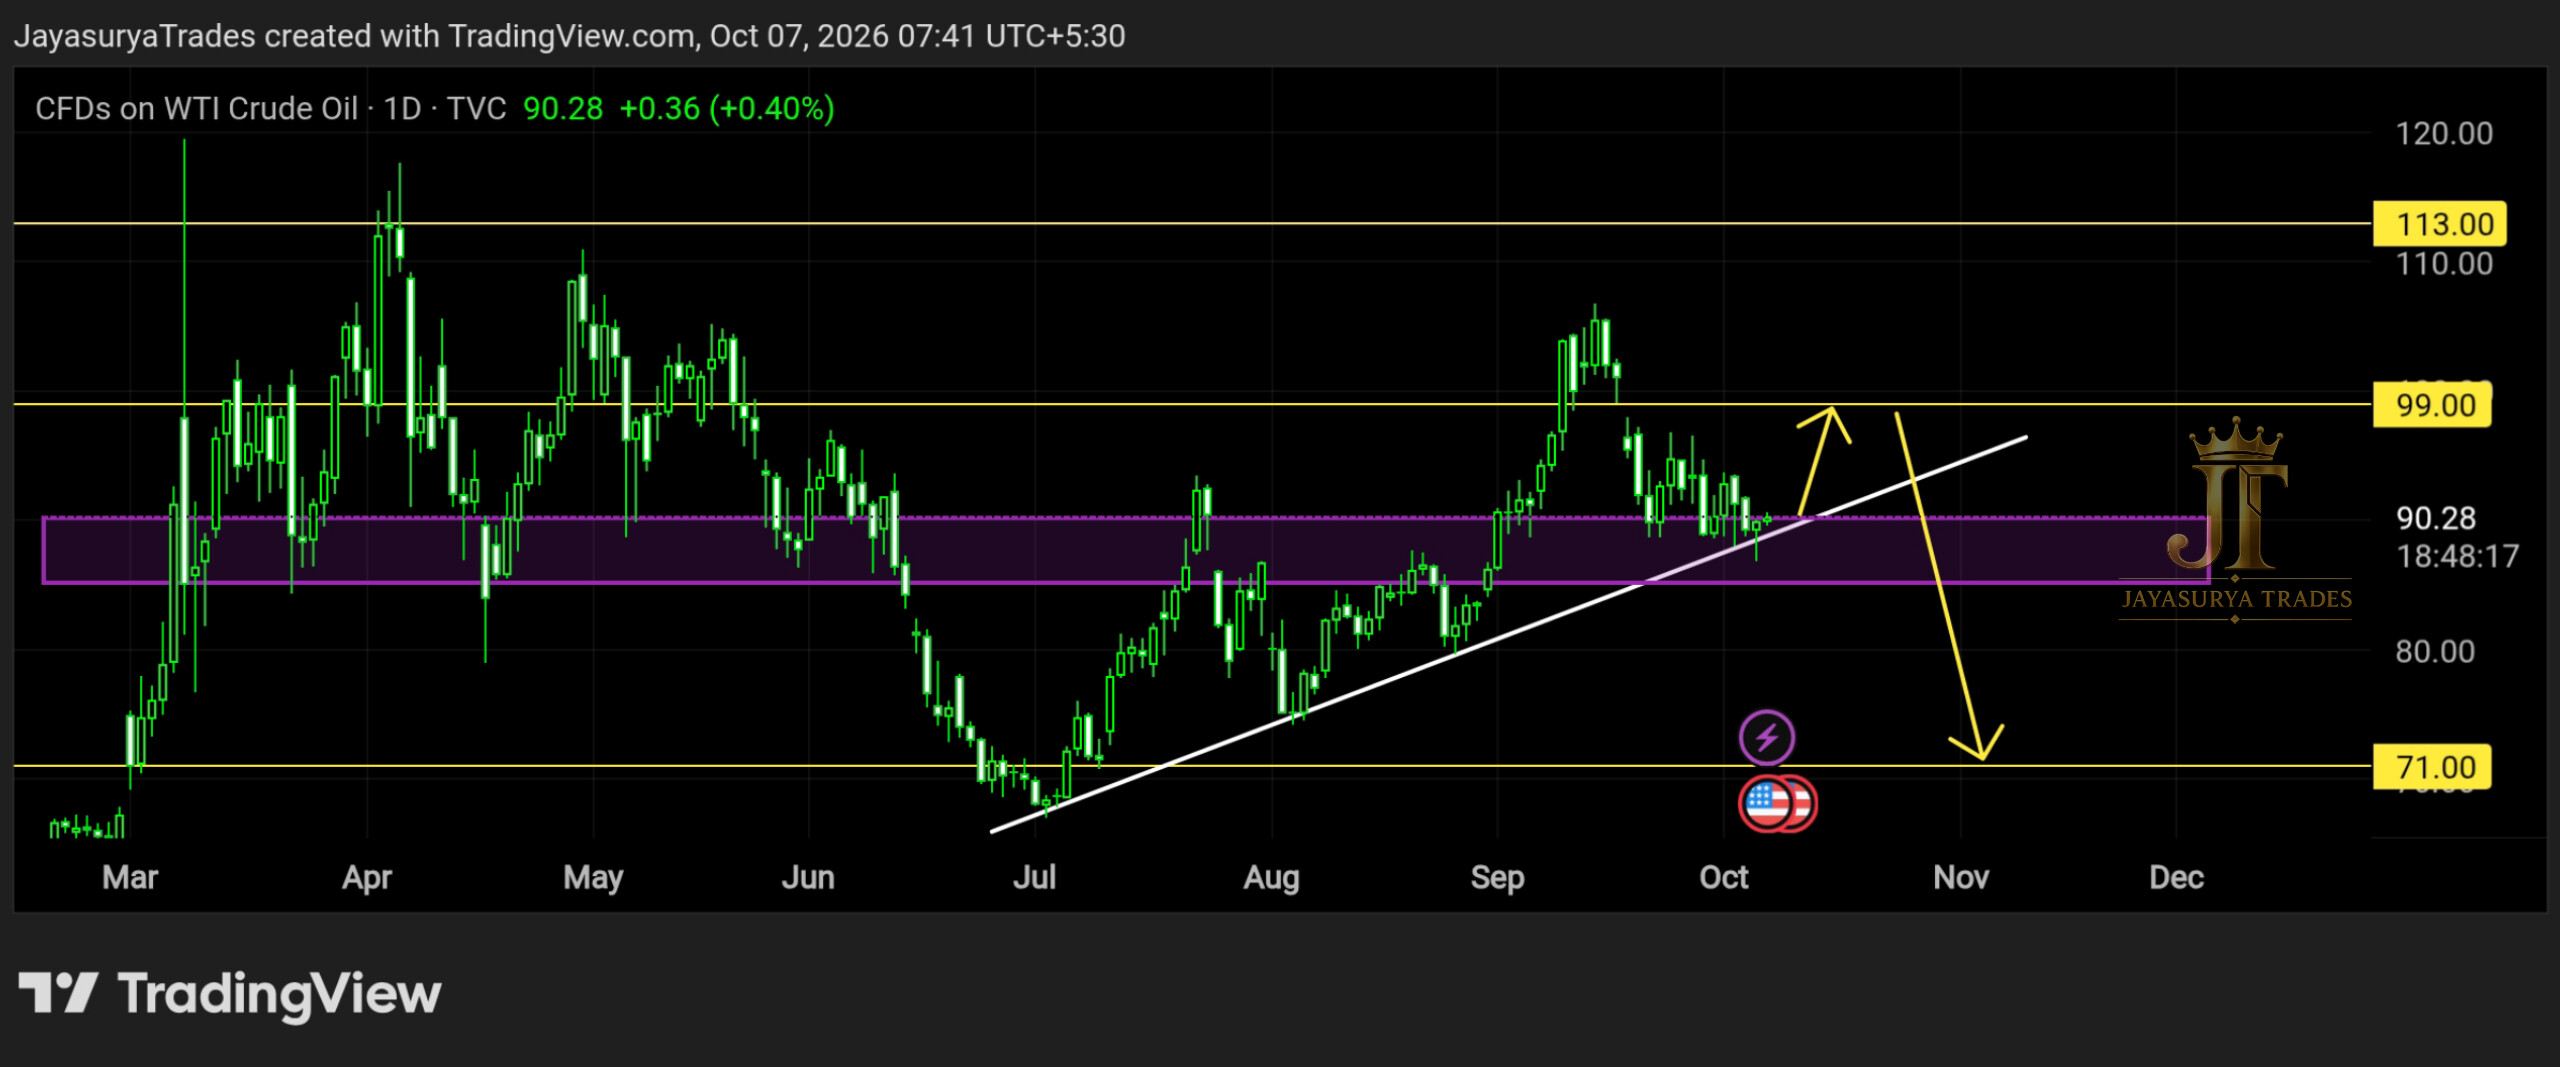This screenshot has width=2560, height=1067.
Task: Click the CFDs on WTI Crude Oil title
Action: pyautogui.click(x=196, y=108)
